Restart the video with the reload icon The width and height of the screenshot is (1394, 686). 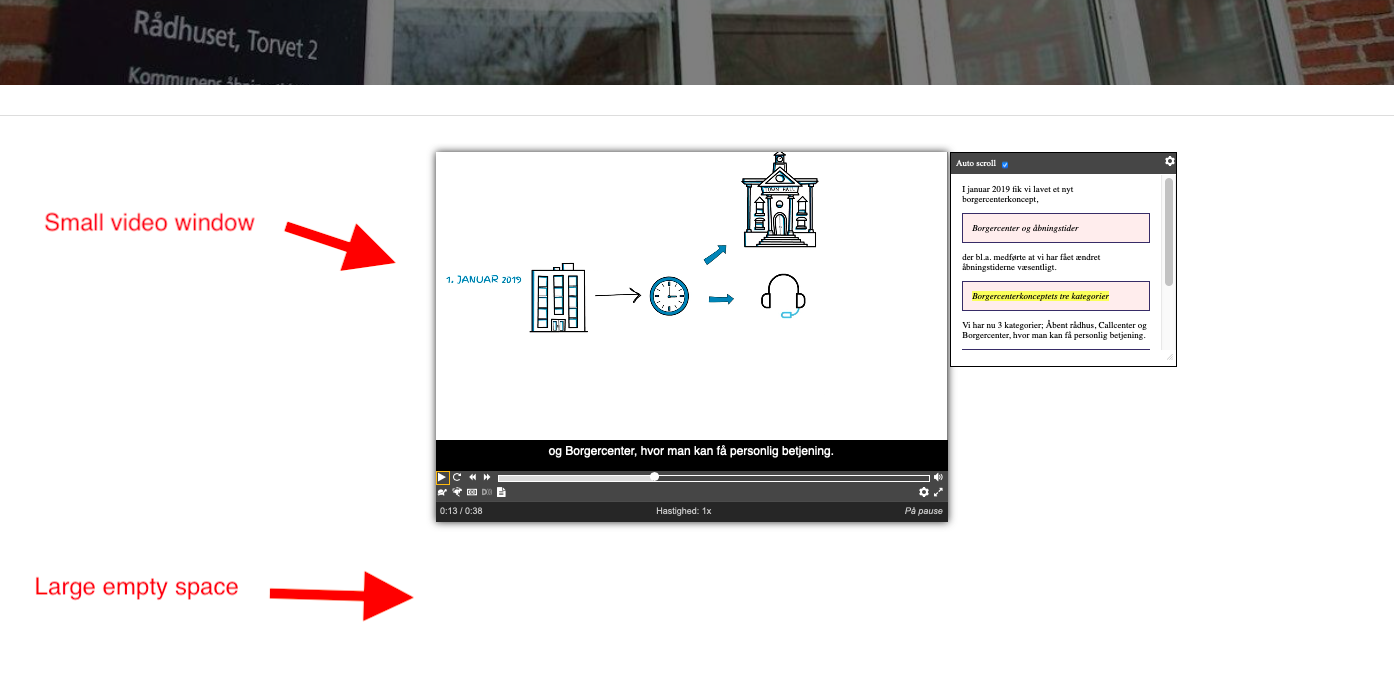pyautogui.click(x=457, y=477)
